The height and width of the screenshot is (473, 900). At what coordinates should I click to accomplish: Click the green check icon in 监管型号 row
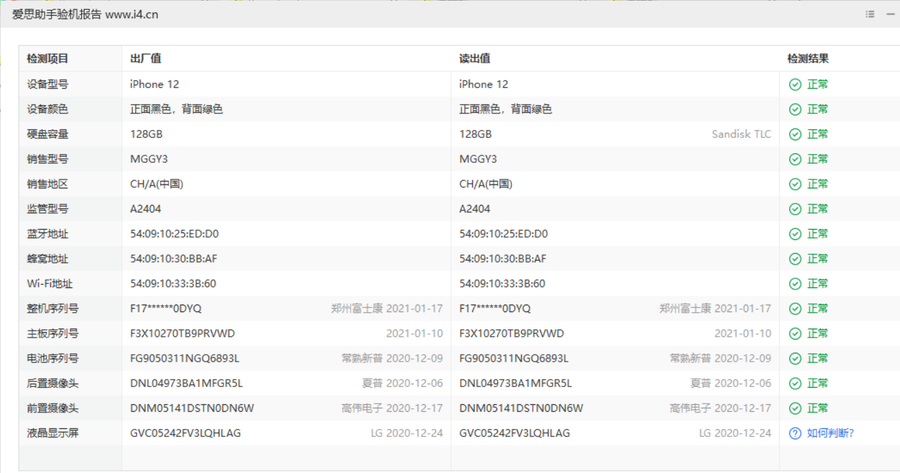[795, 209]
